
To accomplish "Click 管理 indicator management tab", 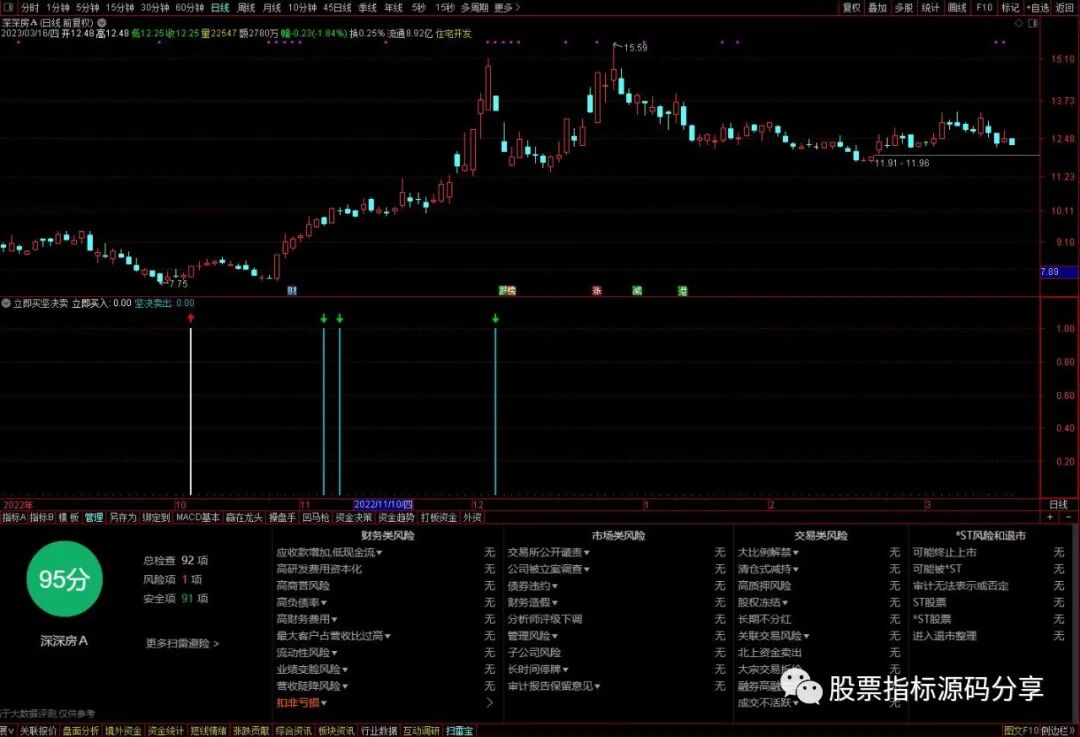I will tap(94, 517).
